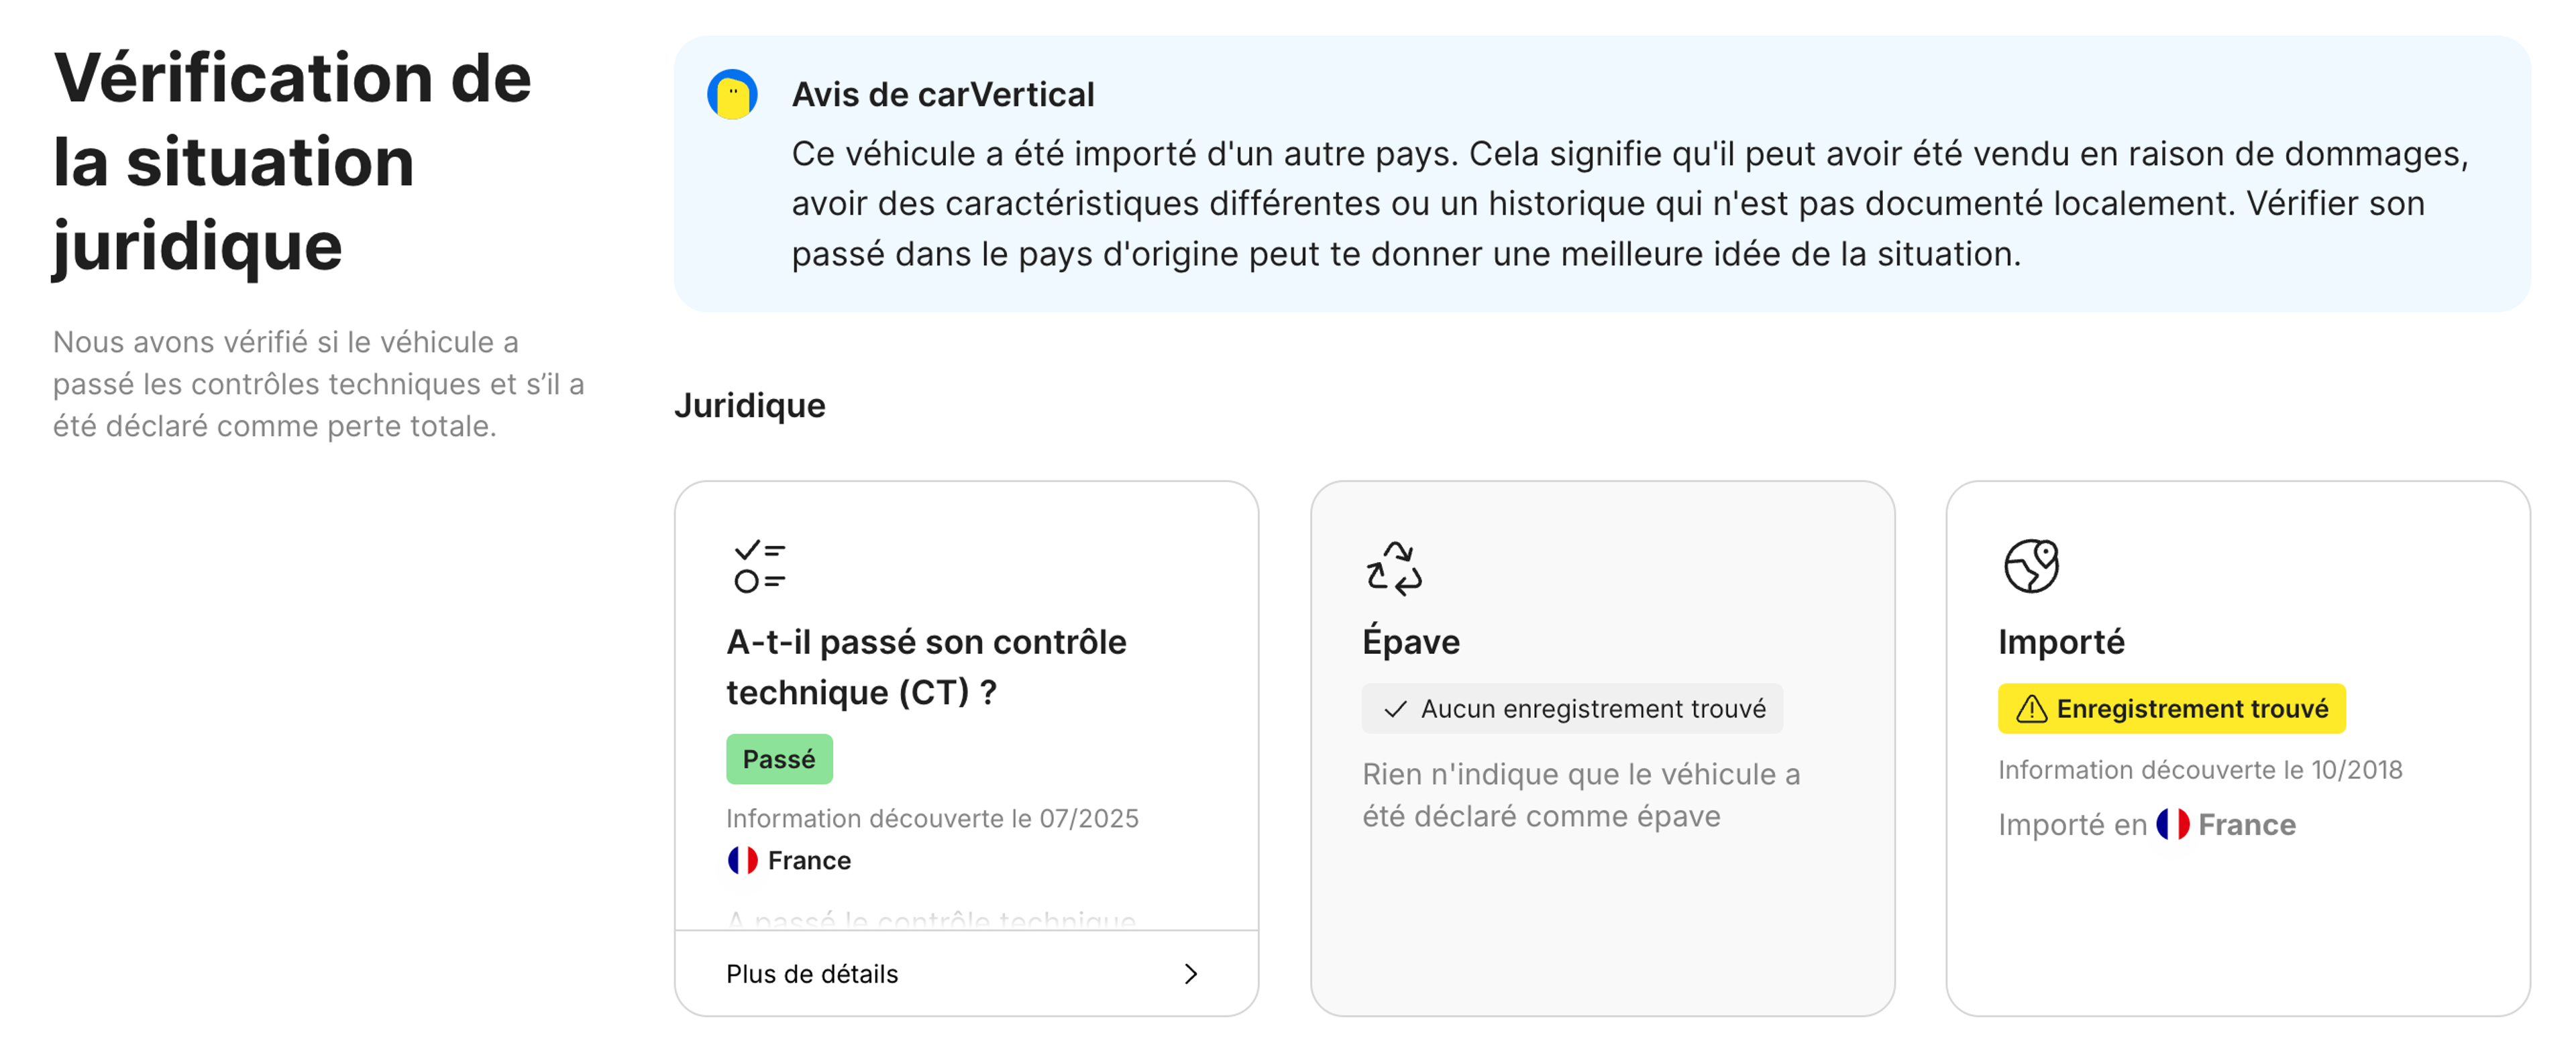Select the France flag in the CT card

pos(743,859)
